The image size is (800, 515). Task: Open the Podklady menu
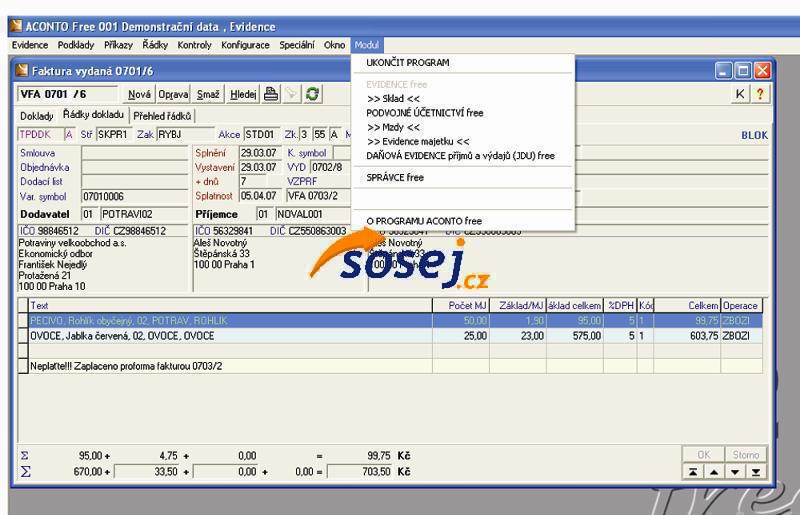tap(76, 45)
